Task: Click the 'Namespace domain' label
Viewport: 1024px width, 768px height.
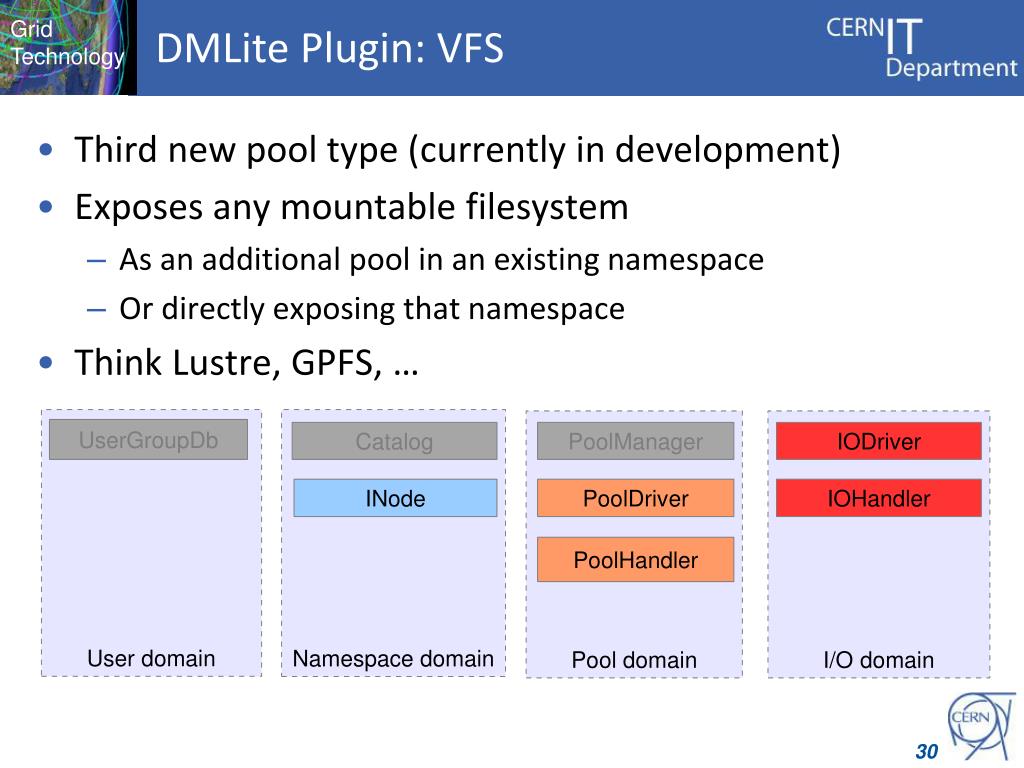Action: [393, 658]
